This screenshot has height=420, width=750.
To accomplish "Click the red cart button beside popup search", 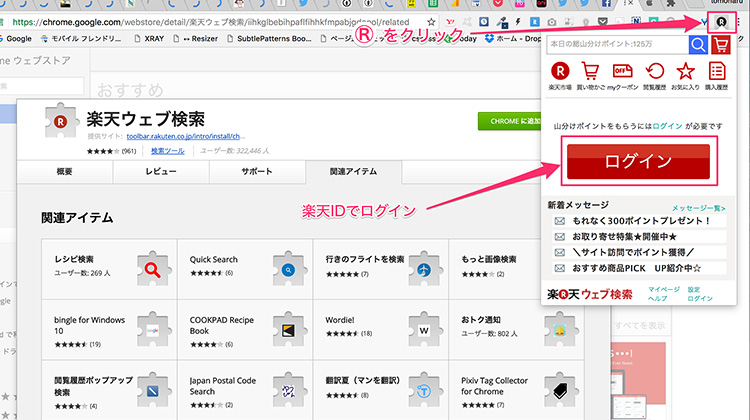I will [721, 45].
